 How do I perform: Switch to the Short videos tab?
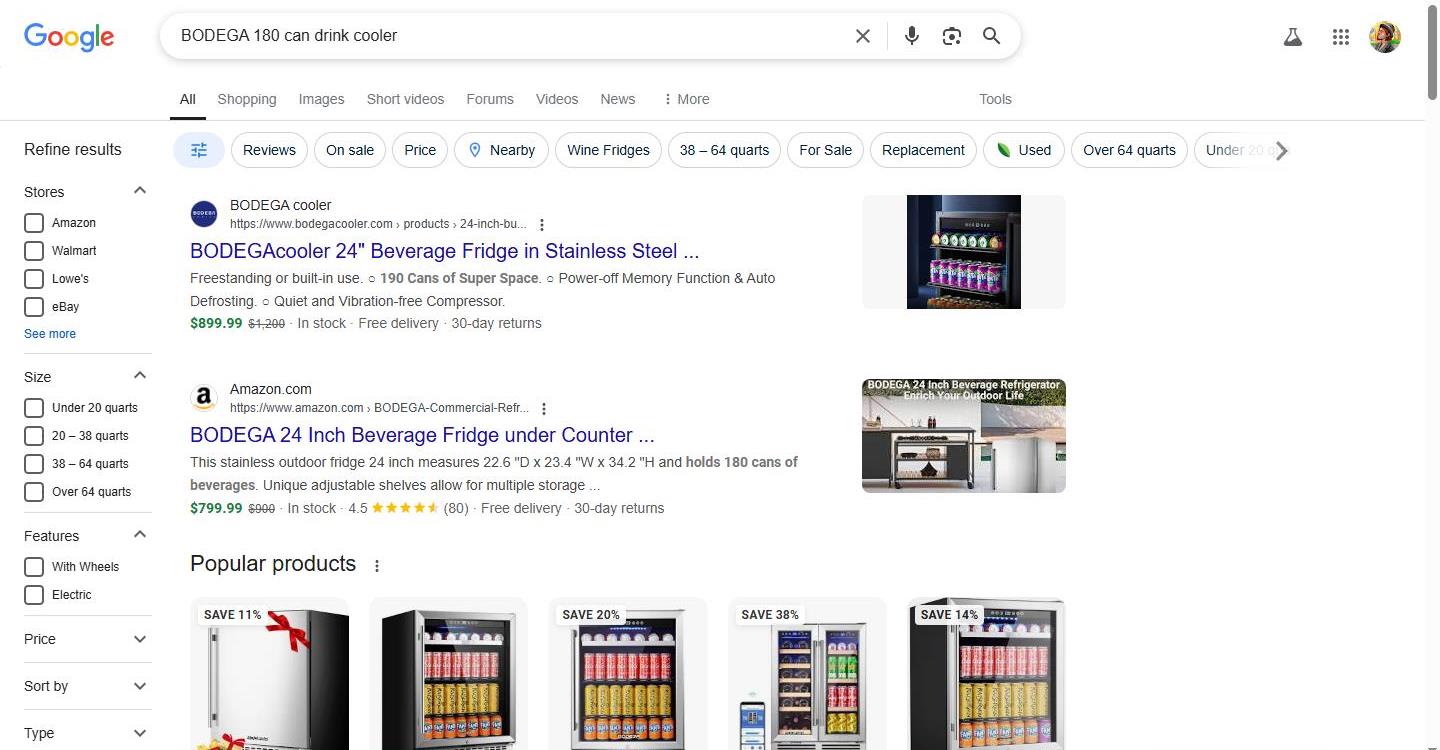click(405, 99)
